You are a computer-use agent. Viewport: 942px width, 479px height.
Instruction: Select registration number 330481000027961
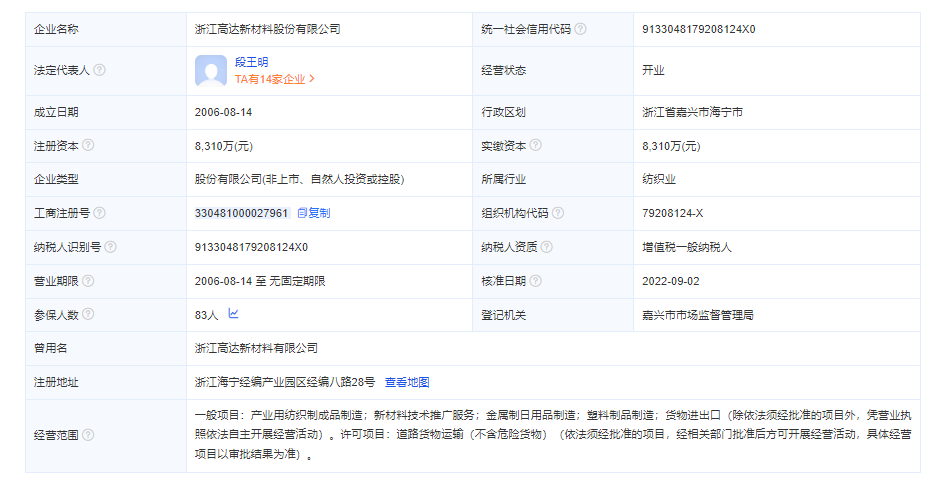(242, 213)
